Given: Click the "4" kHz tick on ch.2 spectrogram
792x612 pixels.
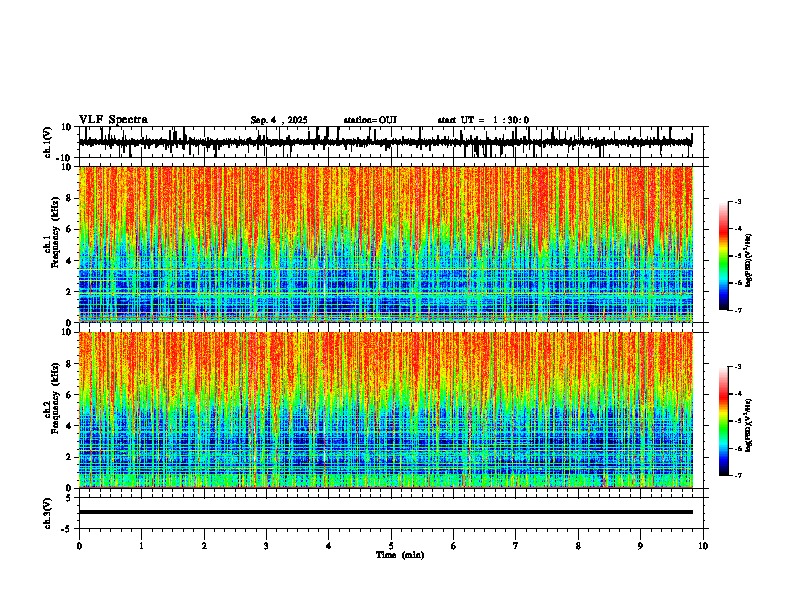Looking at the screenshot, I should (x=70, y=426).
